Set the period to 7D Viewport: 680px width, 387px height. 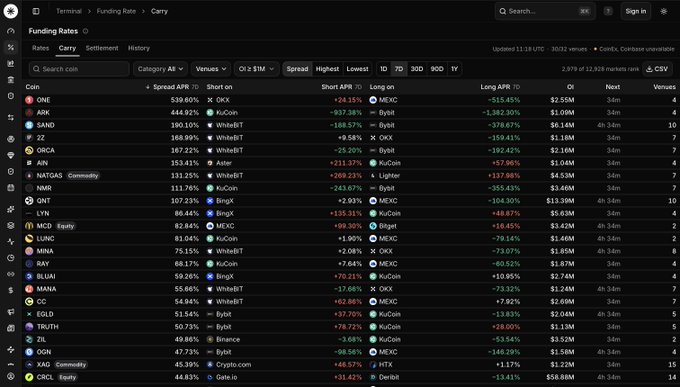tap(399, 69)
